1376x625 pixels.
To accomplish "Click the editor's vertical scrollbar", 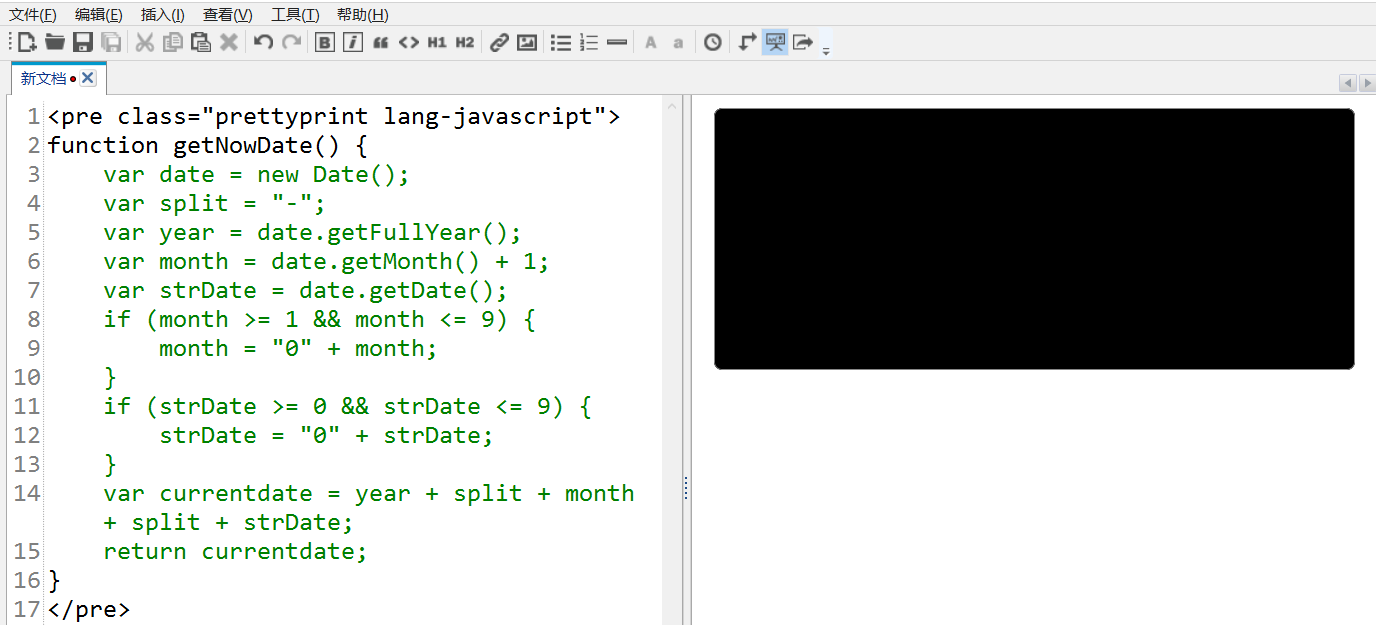I will point(671,360).
